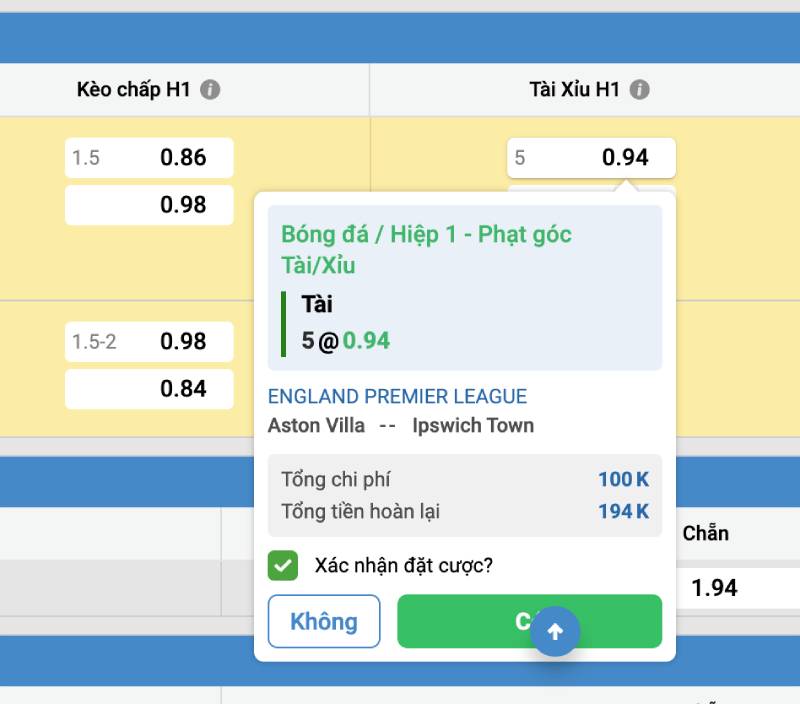The width and height of the screenshot is (800, 704).
Task: Select the 0.84 handicap odds
Action: [149, 389]
